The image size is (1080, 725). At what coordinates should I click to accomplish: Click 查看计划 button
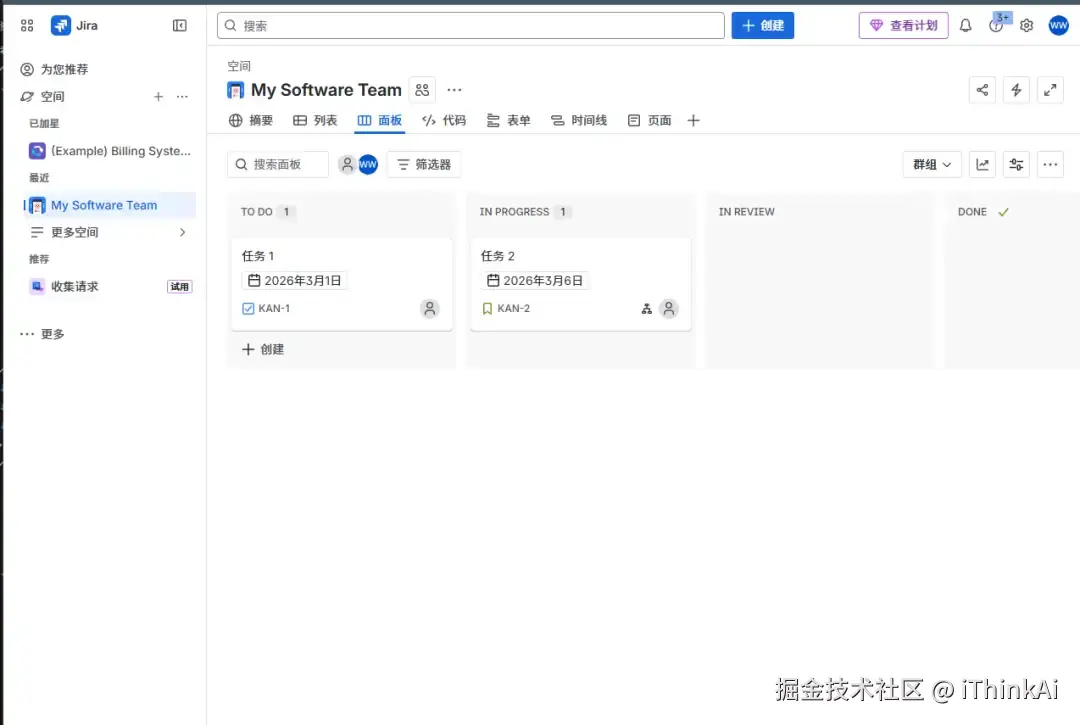904,25
